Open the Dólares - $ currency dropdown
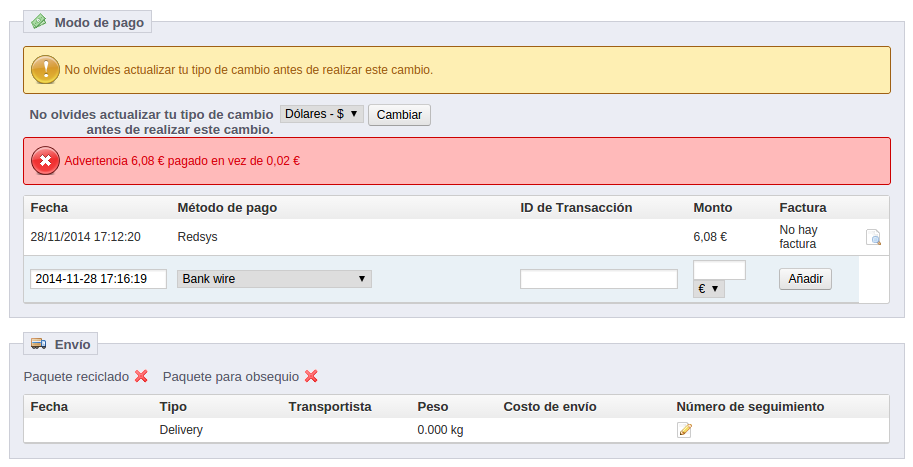The height and width of the screenshot is (467, 913). pyautogui.click(x=321, y=114)
